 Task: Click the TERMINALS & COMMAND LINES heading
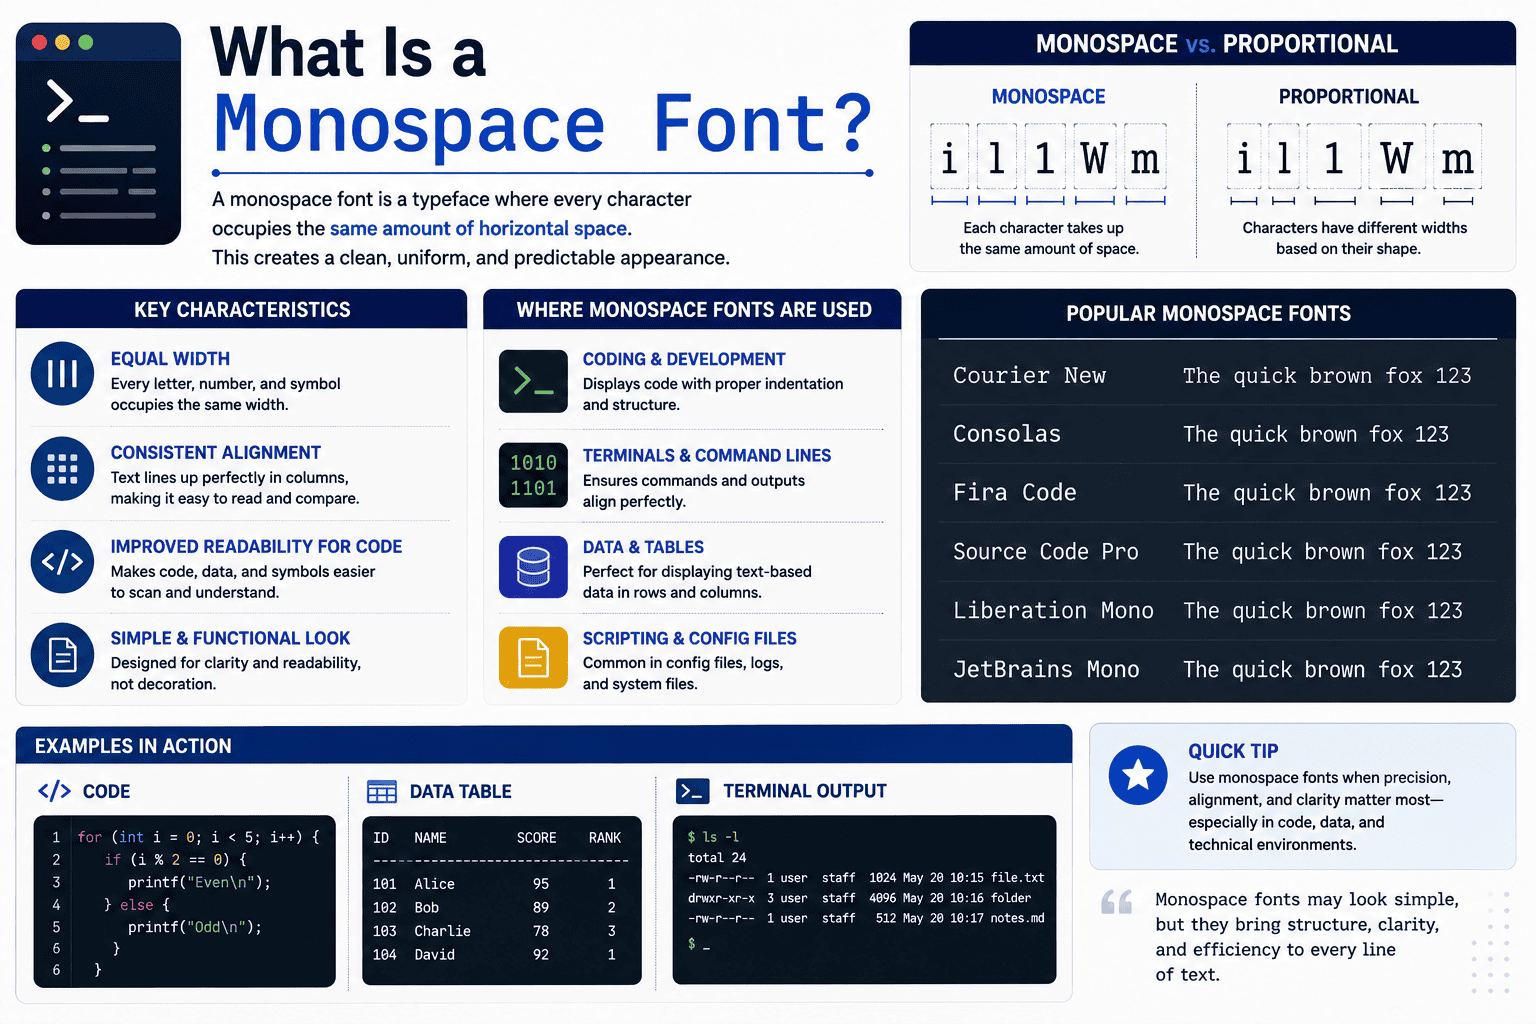(707, 455)
